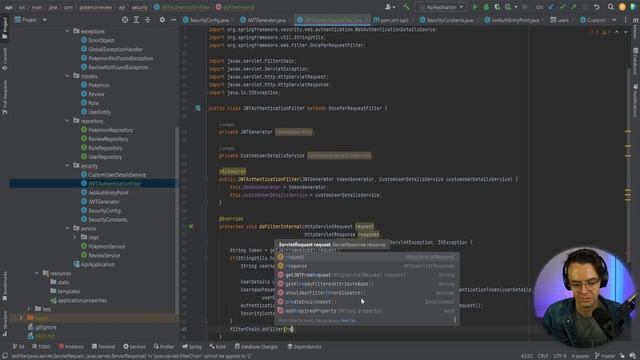Image resolution: width=640 pixels, height=360 pixels.
Task: Select response completion suggestion
Action: (x=366, y=266)
